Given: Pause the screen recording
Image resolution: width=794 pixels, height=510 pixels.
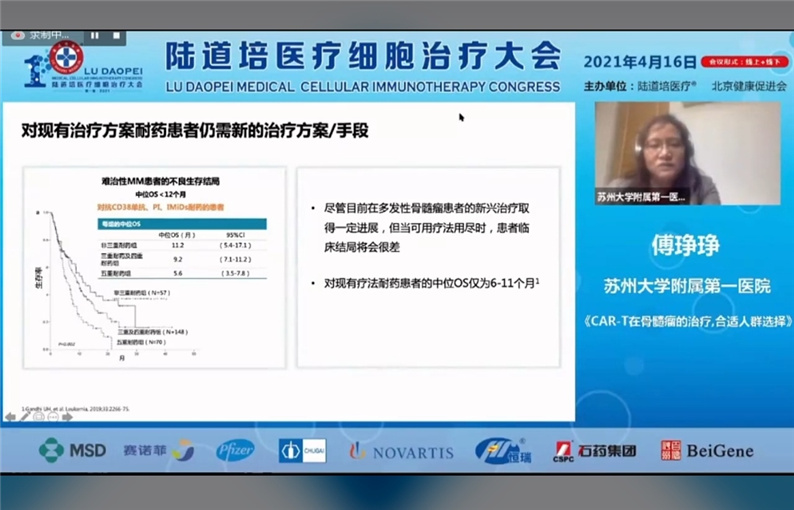Looking at the screenshot, I should coord(95,34).
